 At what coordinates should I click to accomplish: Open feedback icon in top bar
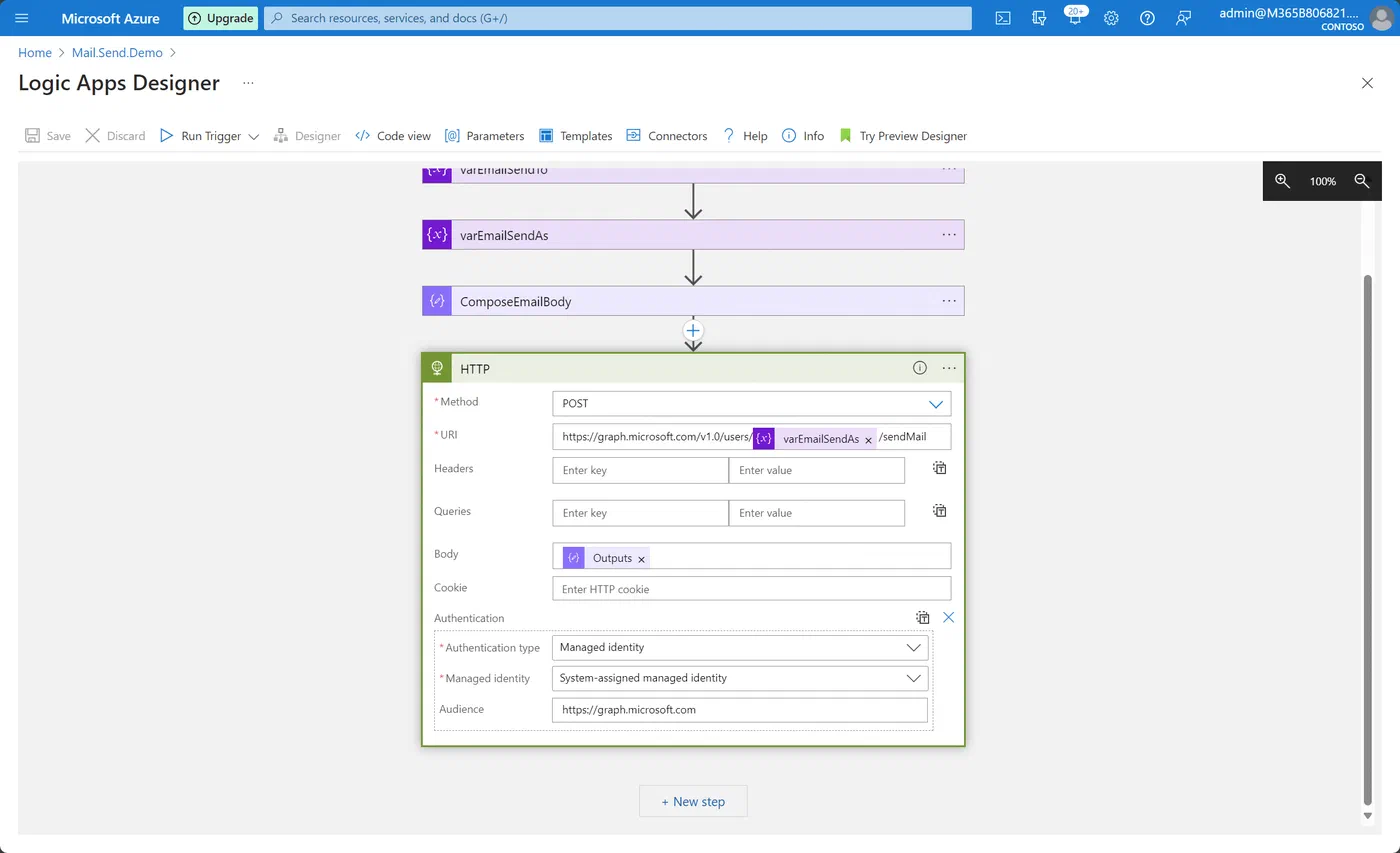(x=1184, y=18)
